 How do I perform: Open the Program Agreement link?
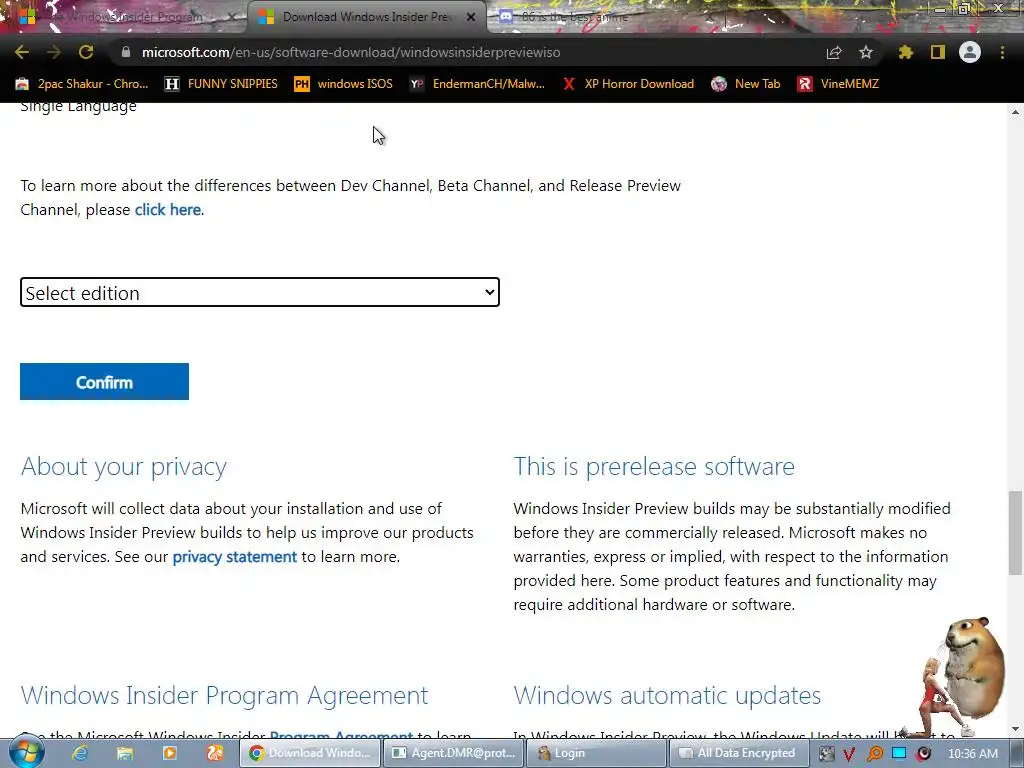341,737
